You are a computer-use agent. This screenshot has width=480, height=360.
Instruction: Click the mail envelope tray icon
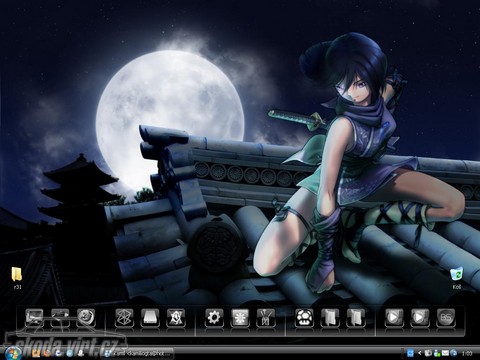coord(445,353)
